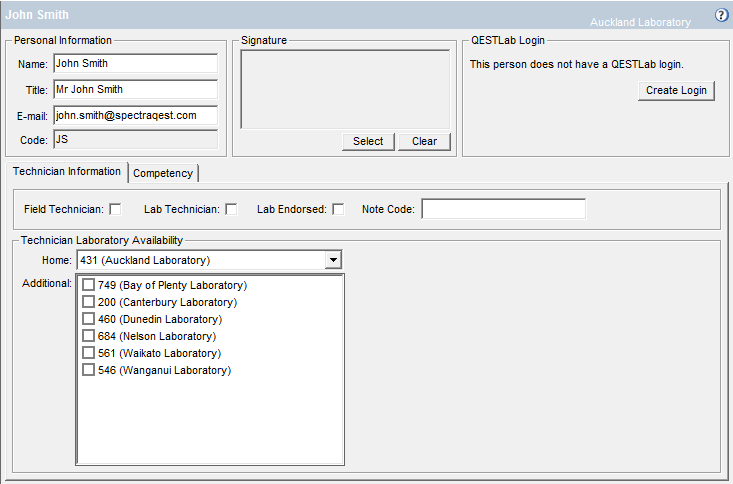Select 200 Canterbury Laboratory checkbox
Viewport: 733px width, 484px height.
tap(88, 302)
